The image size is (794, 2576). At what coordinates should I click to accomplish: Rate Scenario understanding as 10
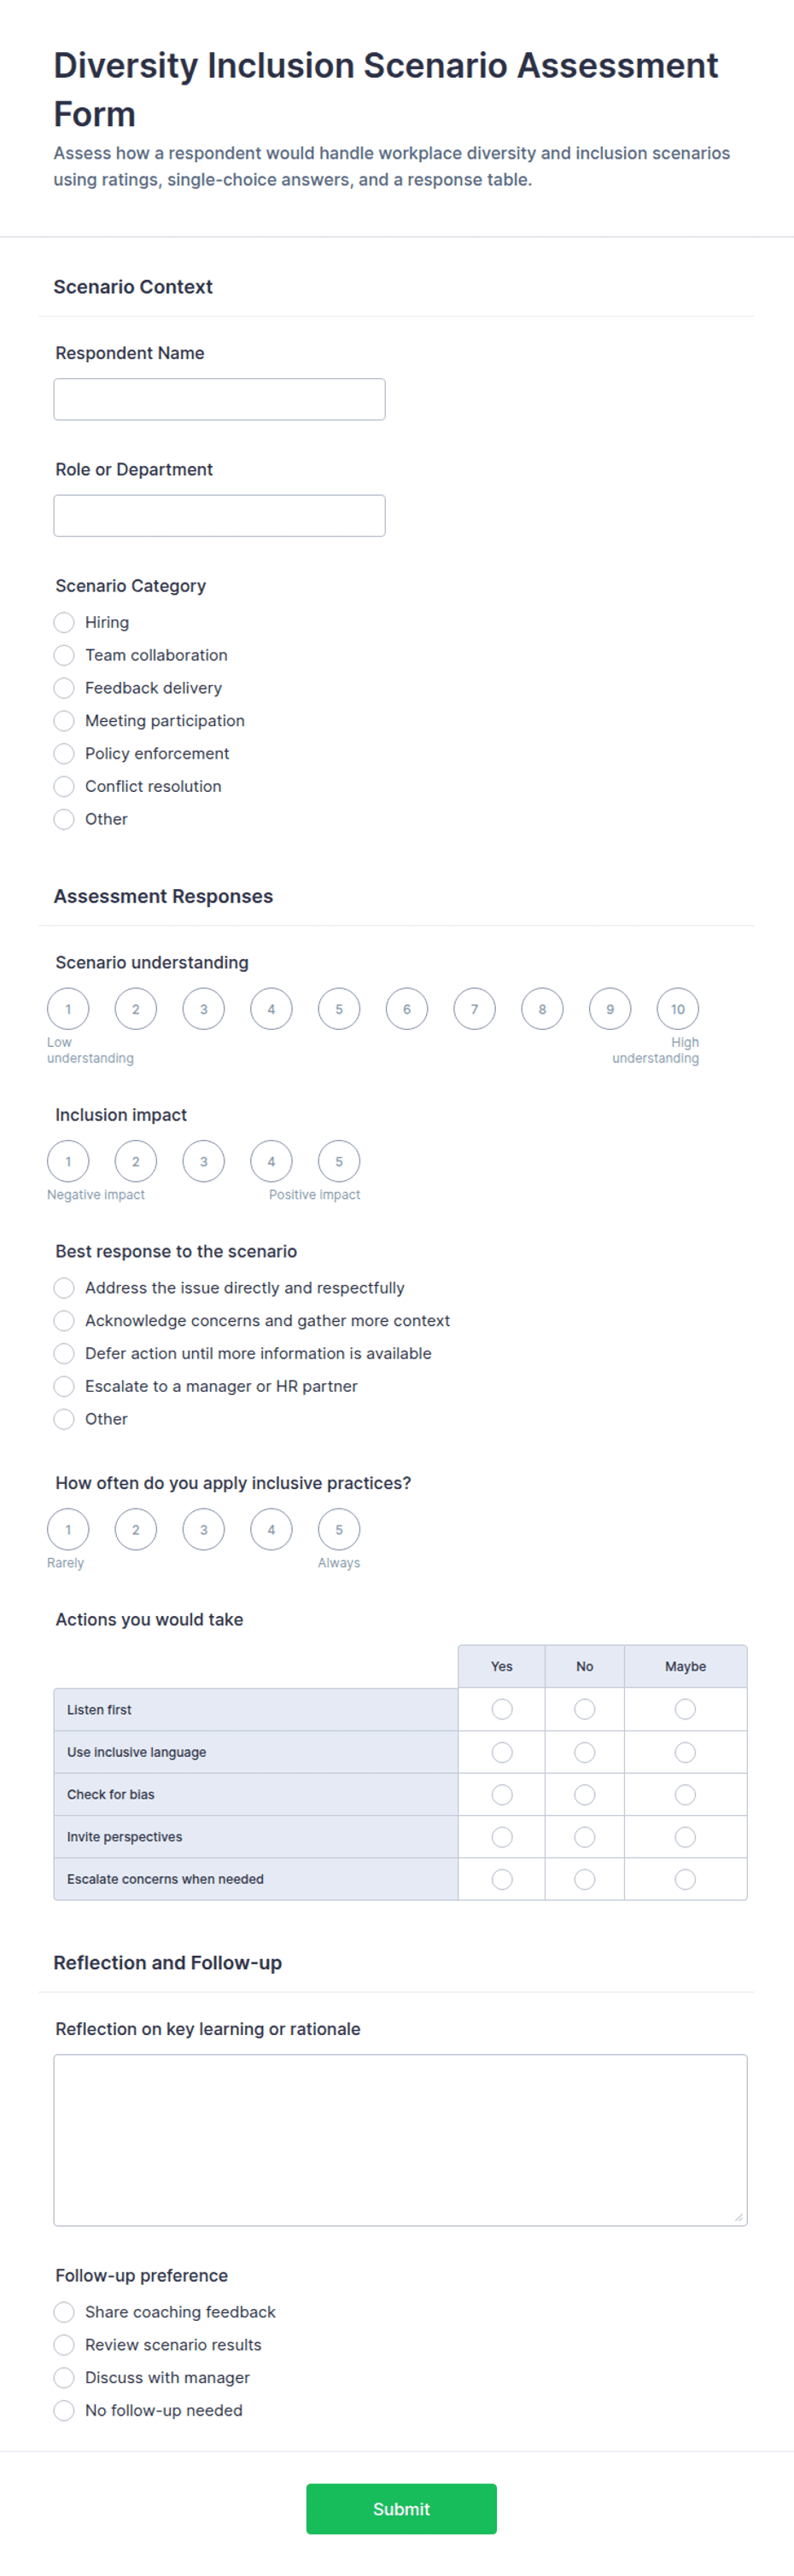(678, 1009)
